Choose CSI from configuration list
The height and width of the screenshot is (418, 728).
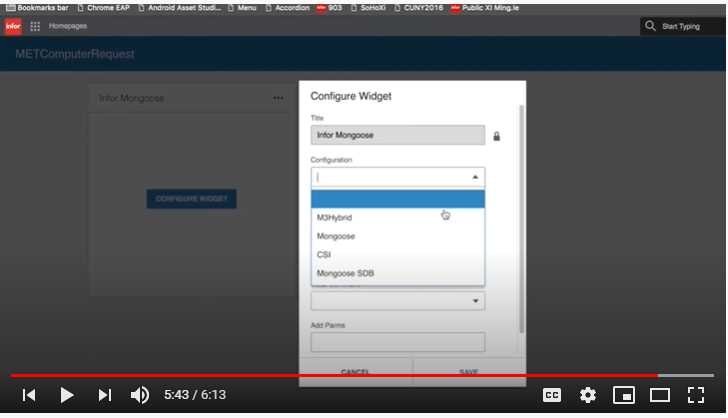[398, 255]
